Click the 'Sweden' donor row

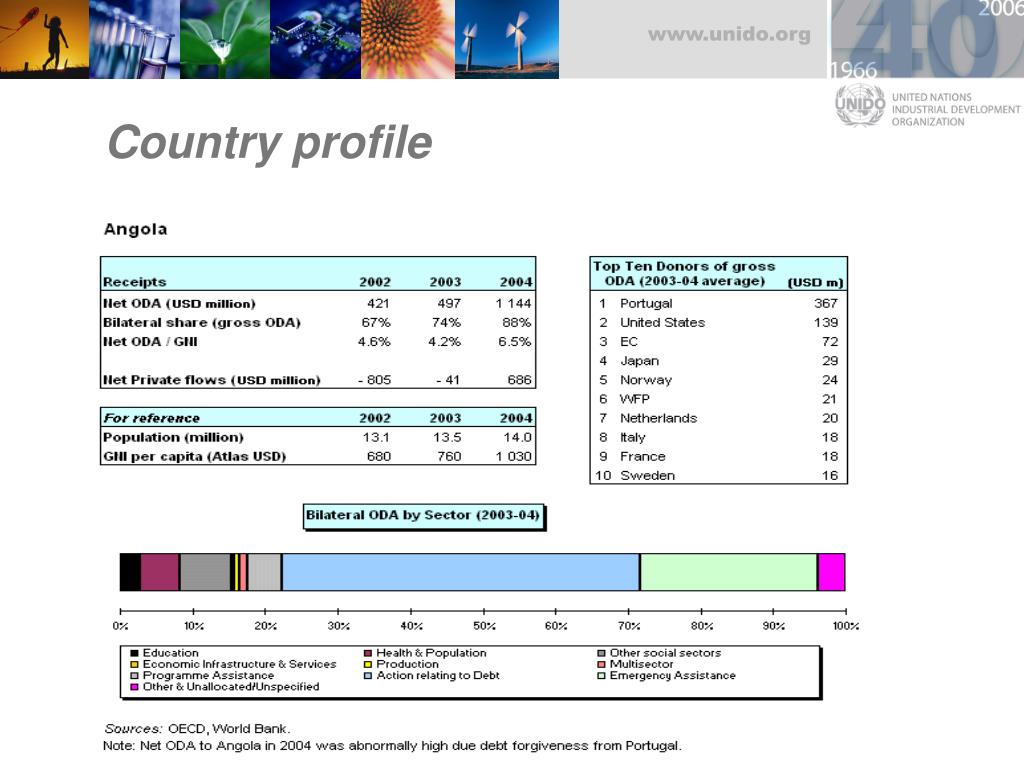718,475
